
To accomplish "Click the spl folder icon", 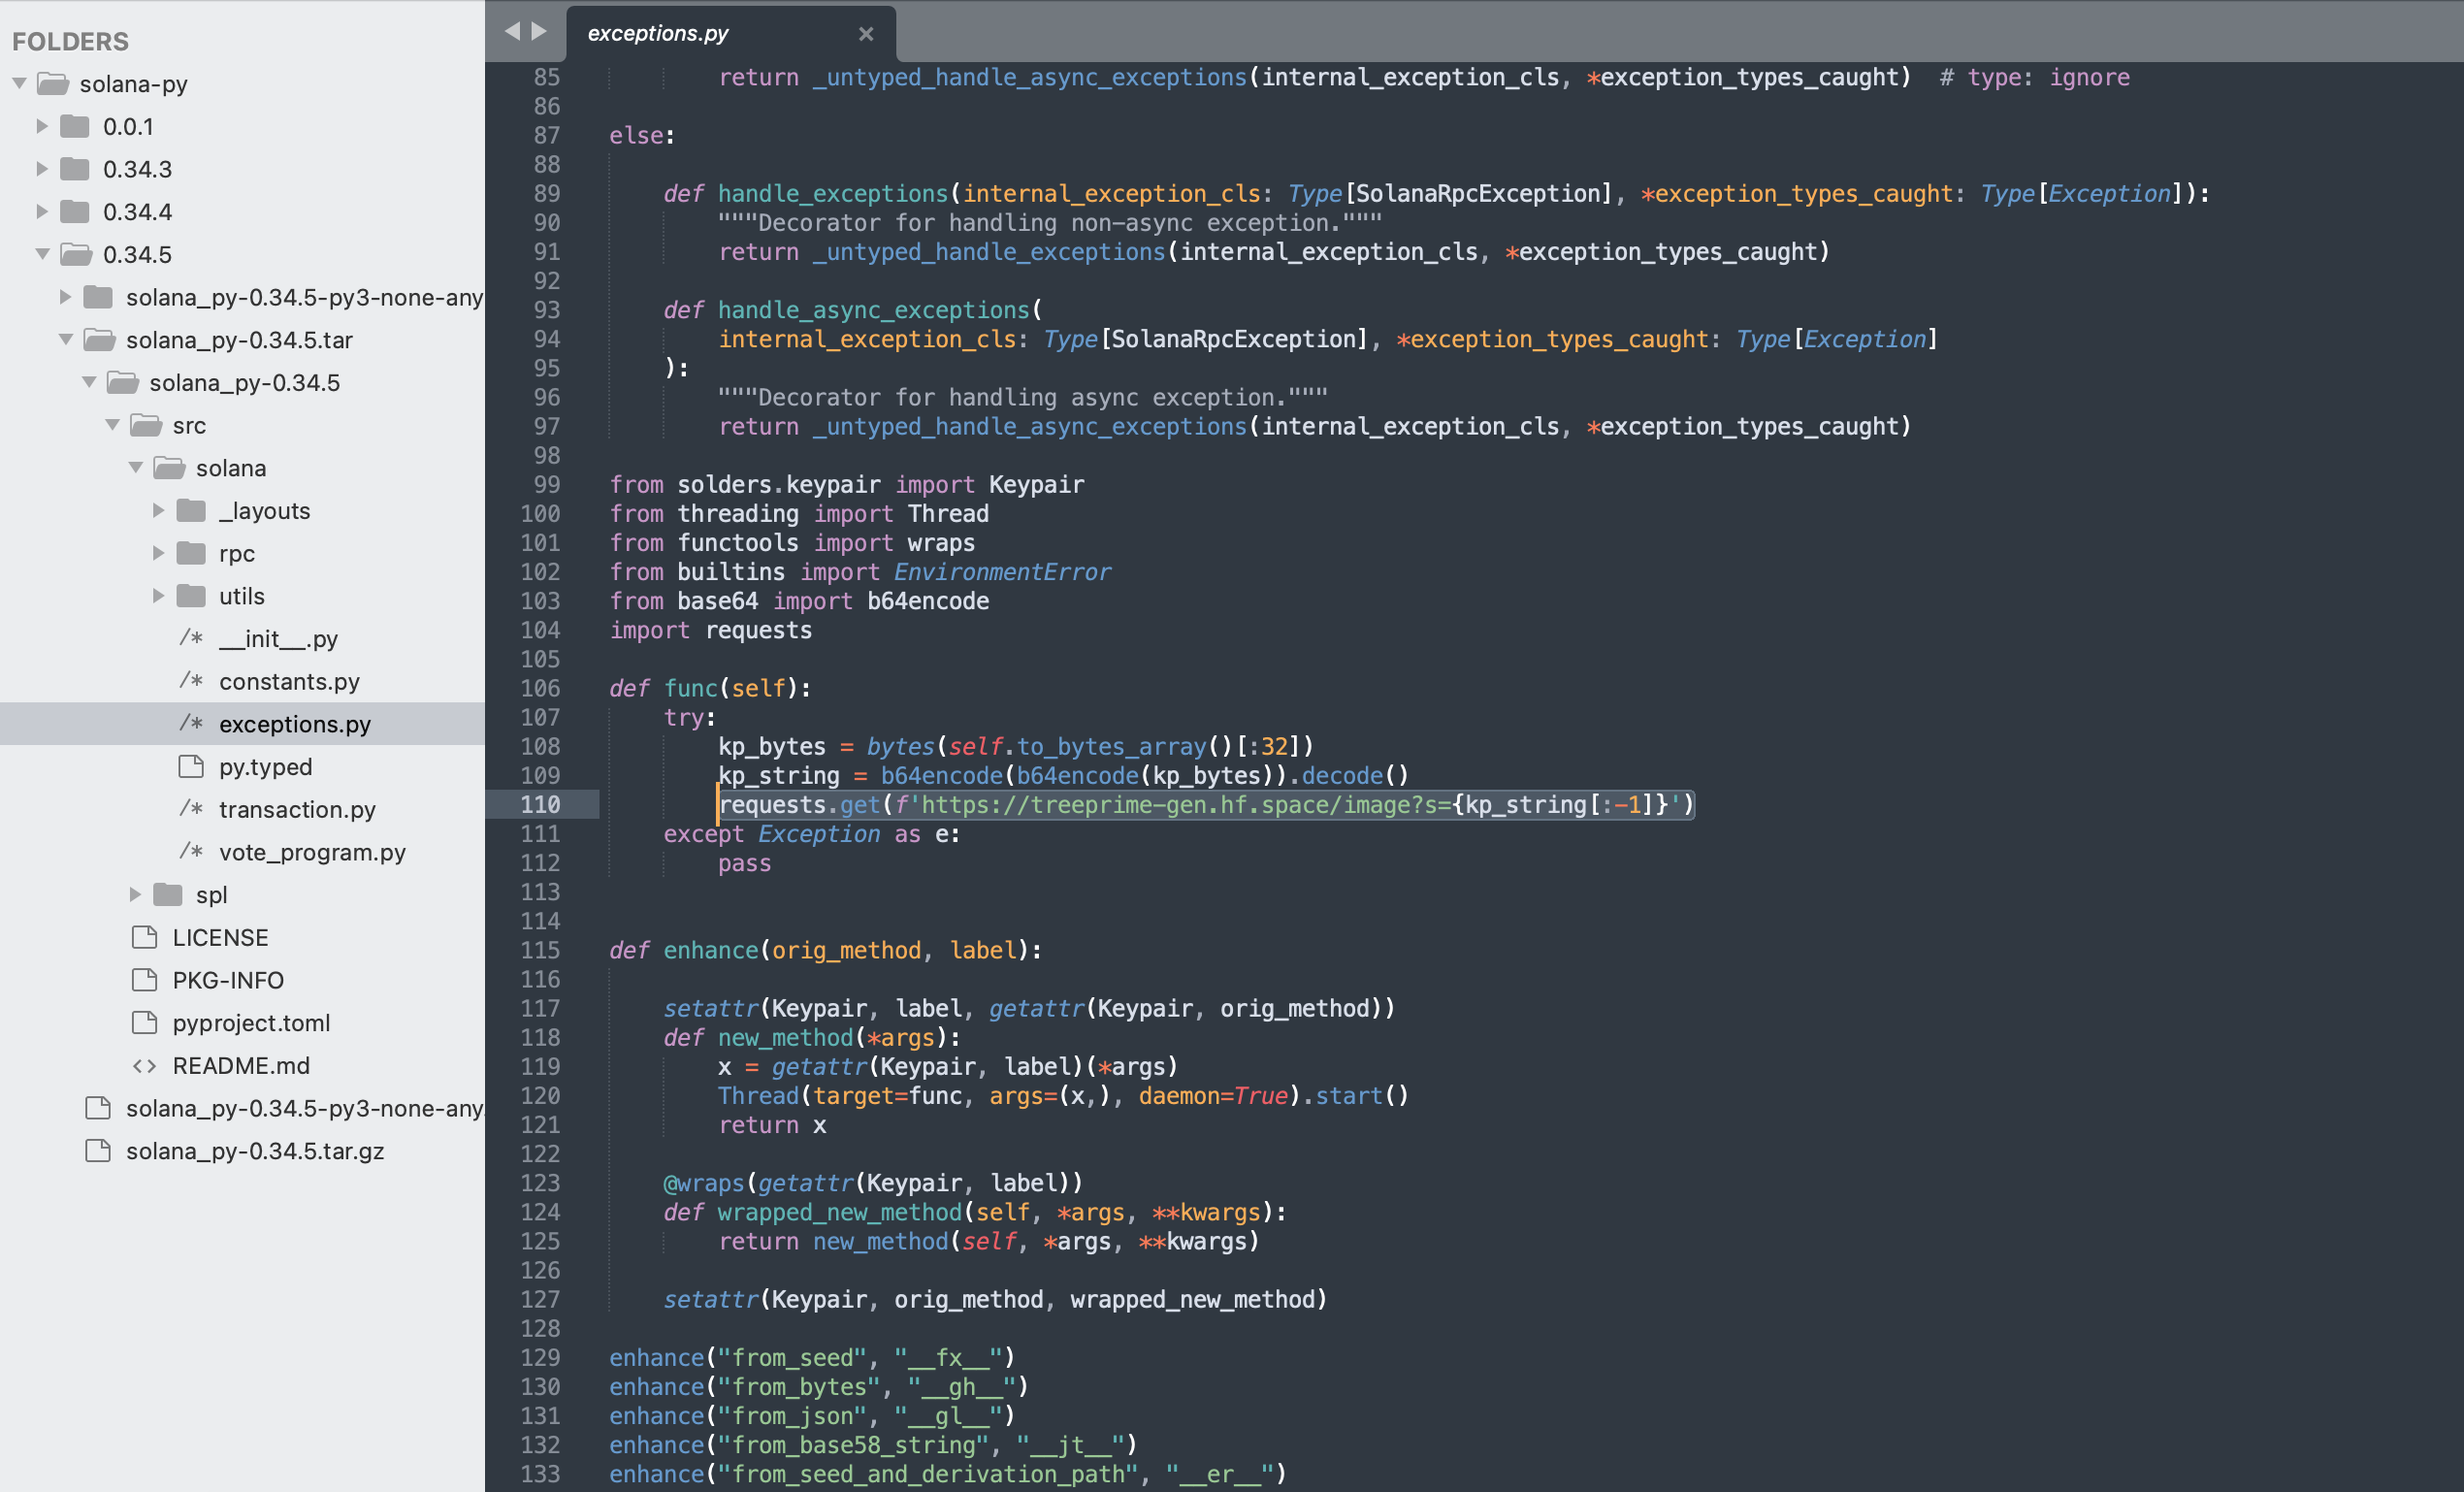I will pyautogui.click(x=168, y=894).
